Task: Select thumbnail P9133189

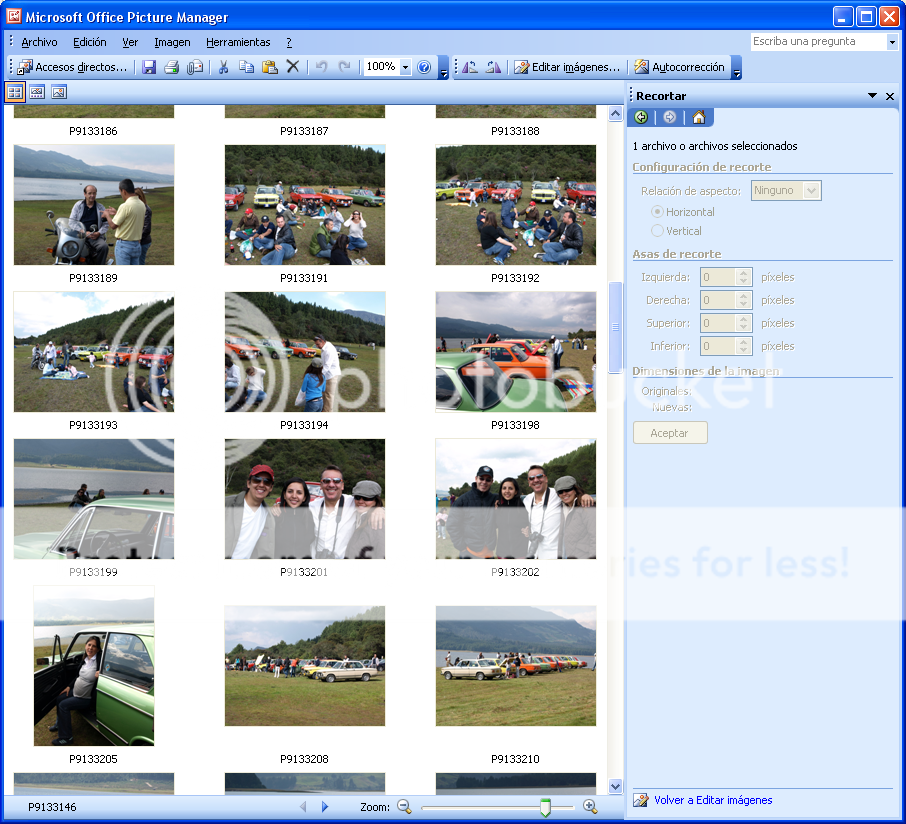Action: click(94, 205)
